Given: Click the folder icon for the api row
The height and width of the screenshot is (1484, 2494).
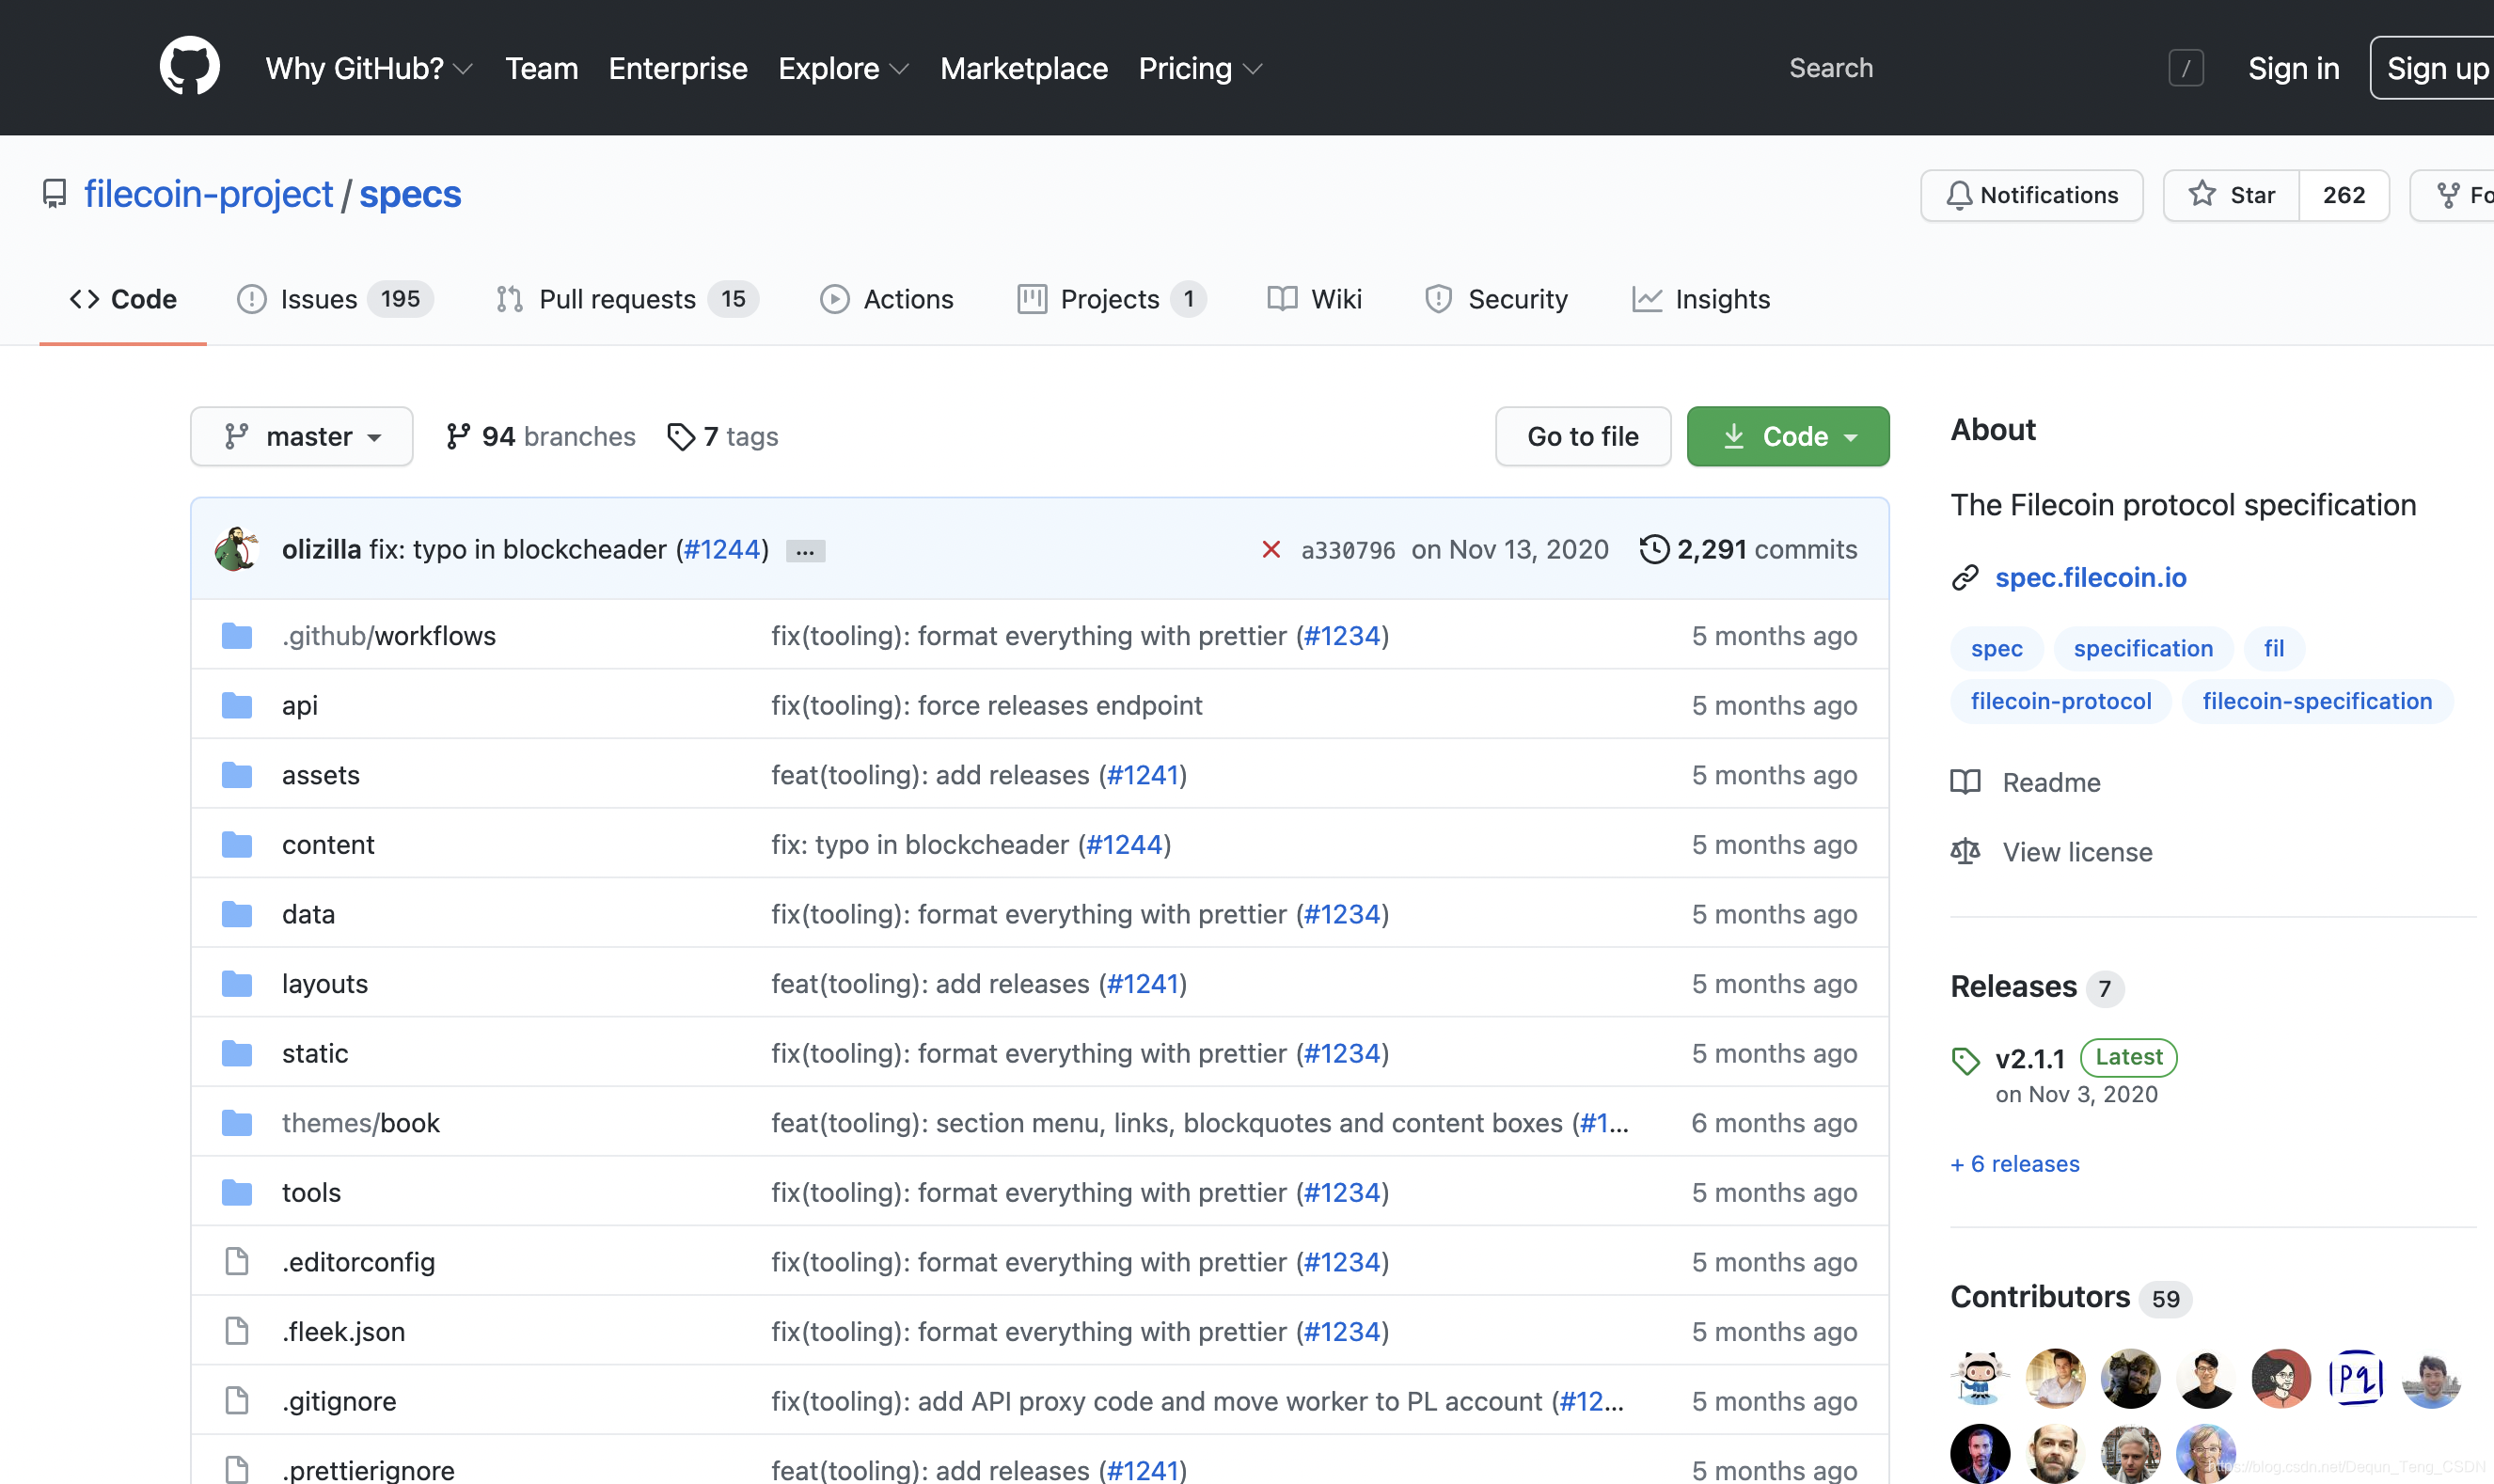Looking at the screenshot, I should pyautogui.click(x=237, y=706).
